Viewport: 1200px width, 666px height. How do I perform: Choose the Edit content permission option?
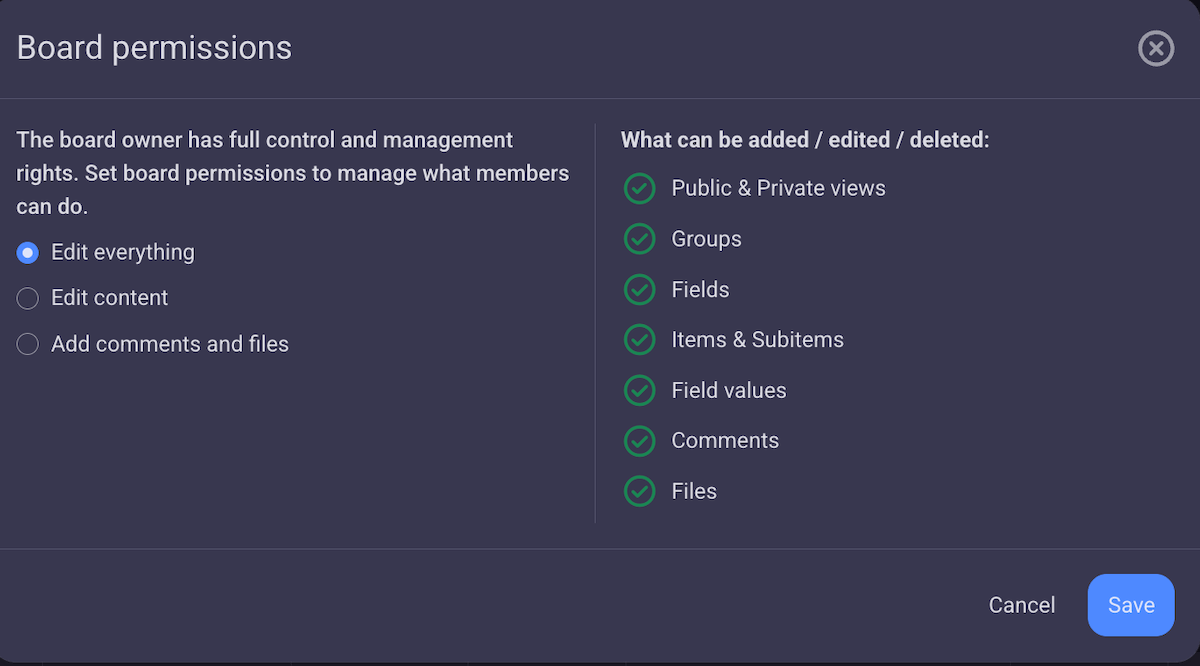click(x=27, y=298)
